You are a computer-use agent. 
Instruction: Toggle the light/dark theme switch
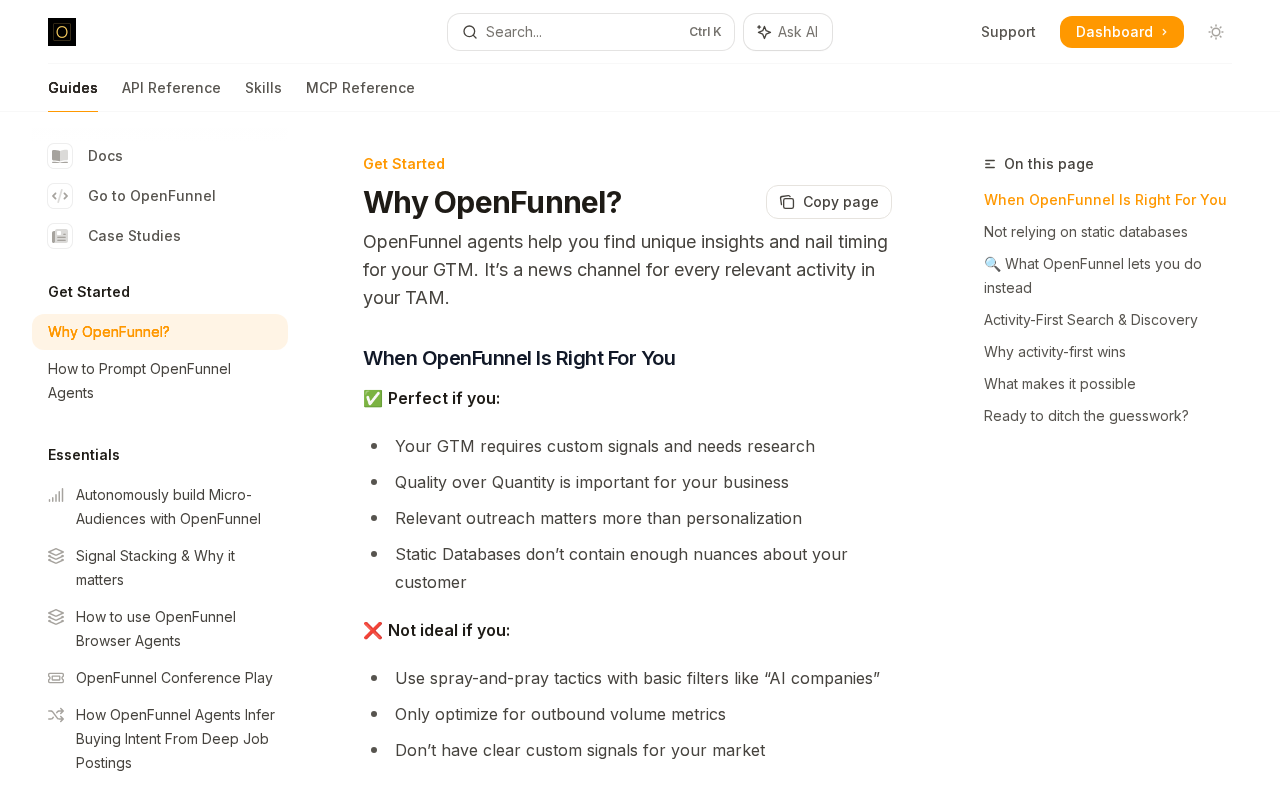point(1216,32)
